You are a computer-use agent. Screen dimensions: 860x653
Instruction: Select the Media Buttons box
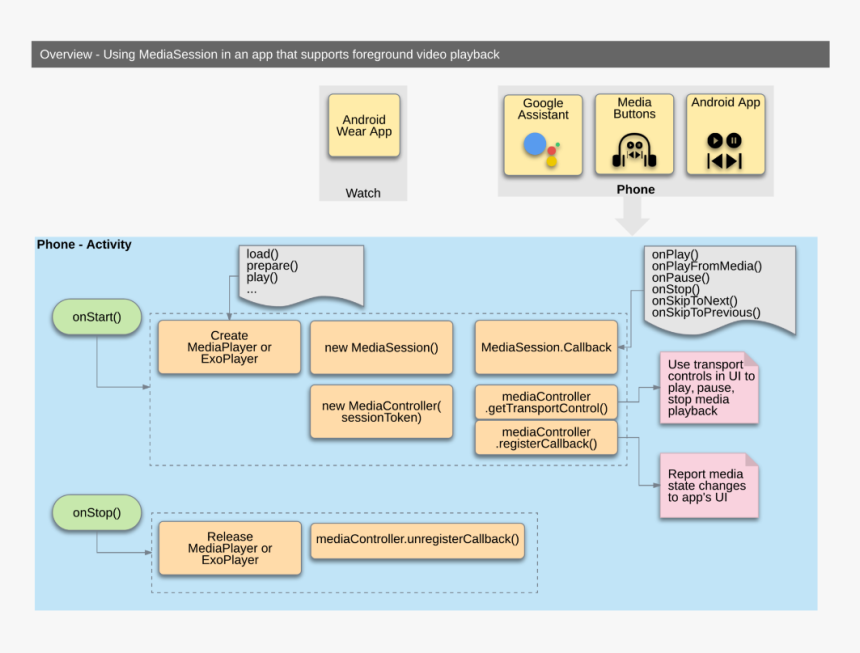pos(634,134)
